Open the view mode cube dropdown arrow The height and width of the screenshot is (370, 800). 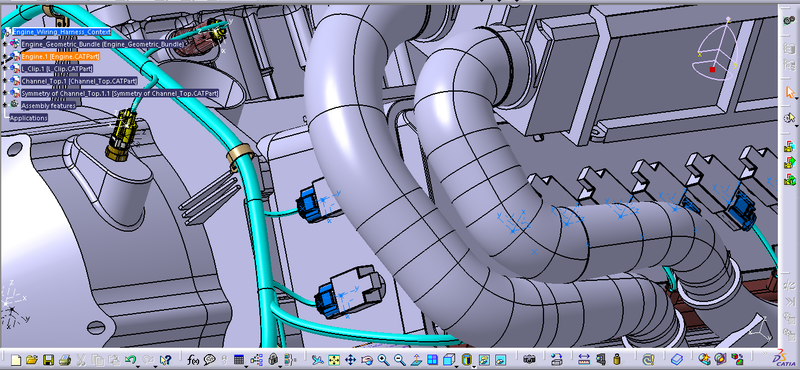click(457, 366)
